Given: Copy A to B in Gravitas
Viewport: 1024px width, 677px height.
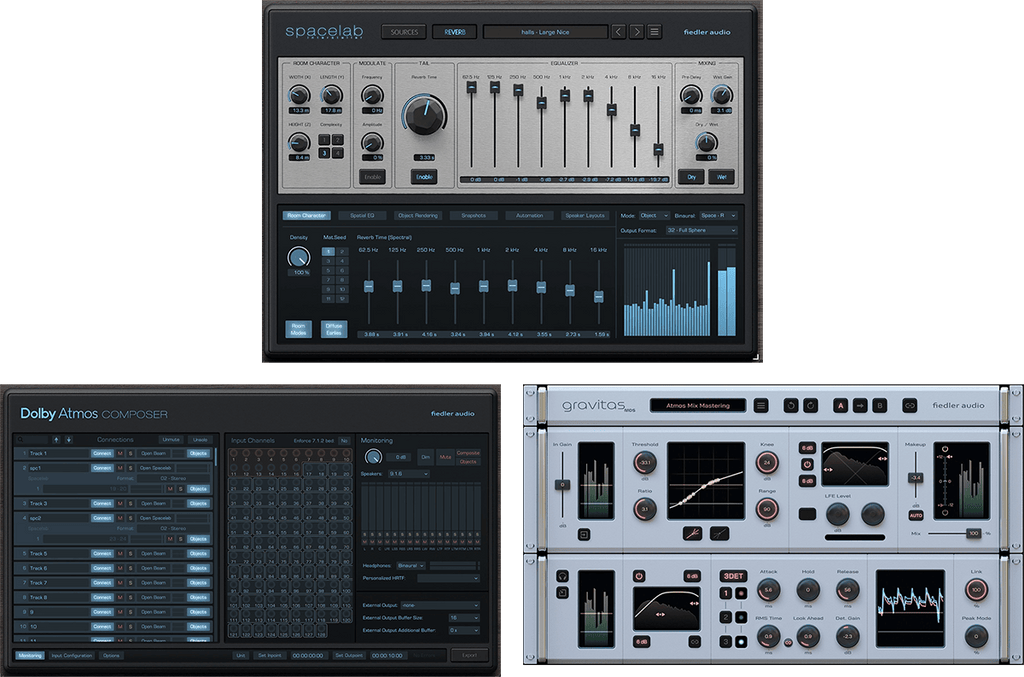Looking at the screenshot, I should point(859,405).
